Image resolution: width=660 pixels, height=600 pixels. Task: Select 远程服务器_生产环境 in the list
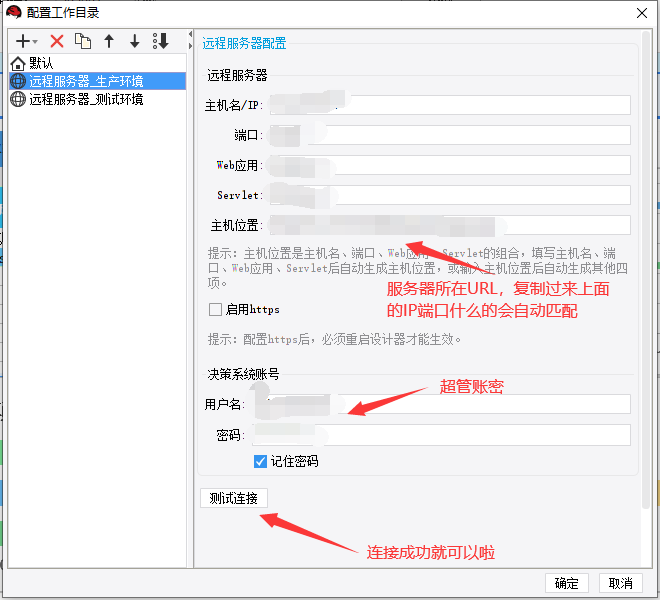(x=97, y=81)
